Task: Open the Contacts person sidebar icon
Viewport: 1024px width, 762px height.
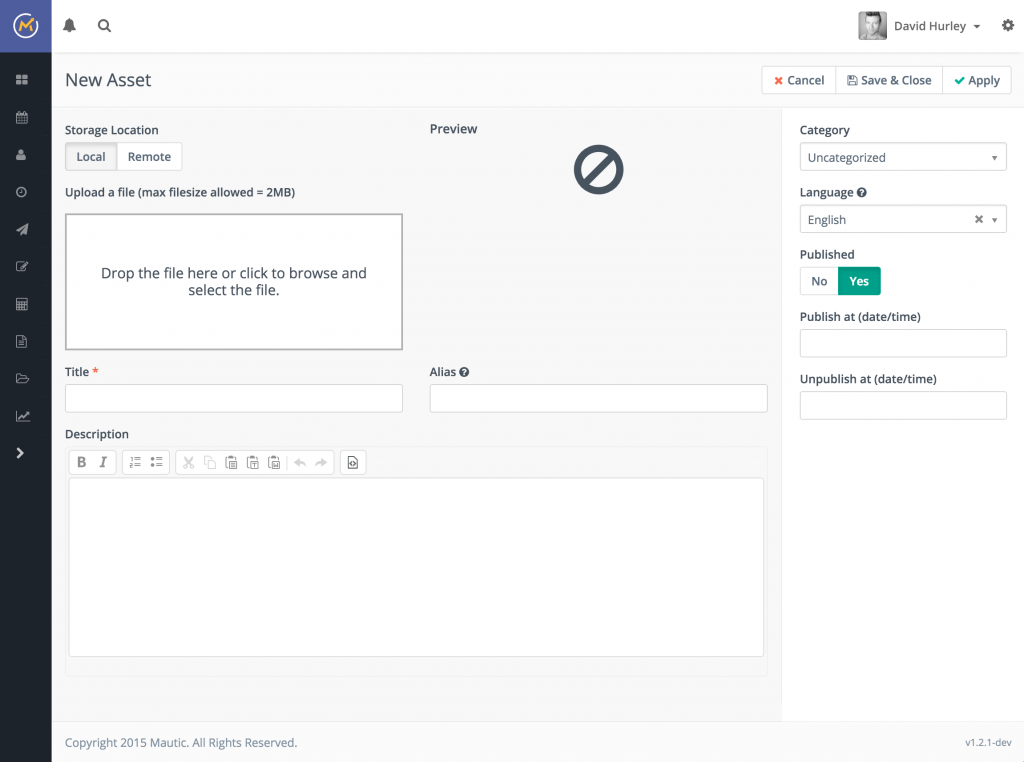Action: coord(21,155)
